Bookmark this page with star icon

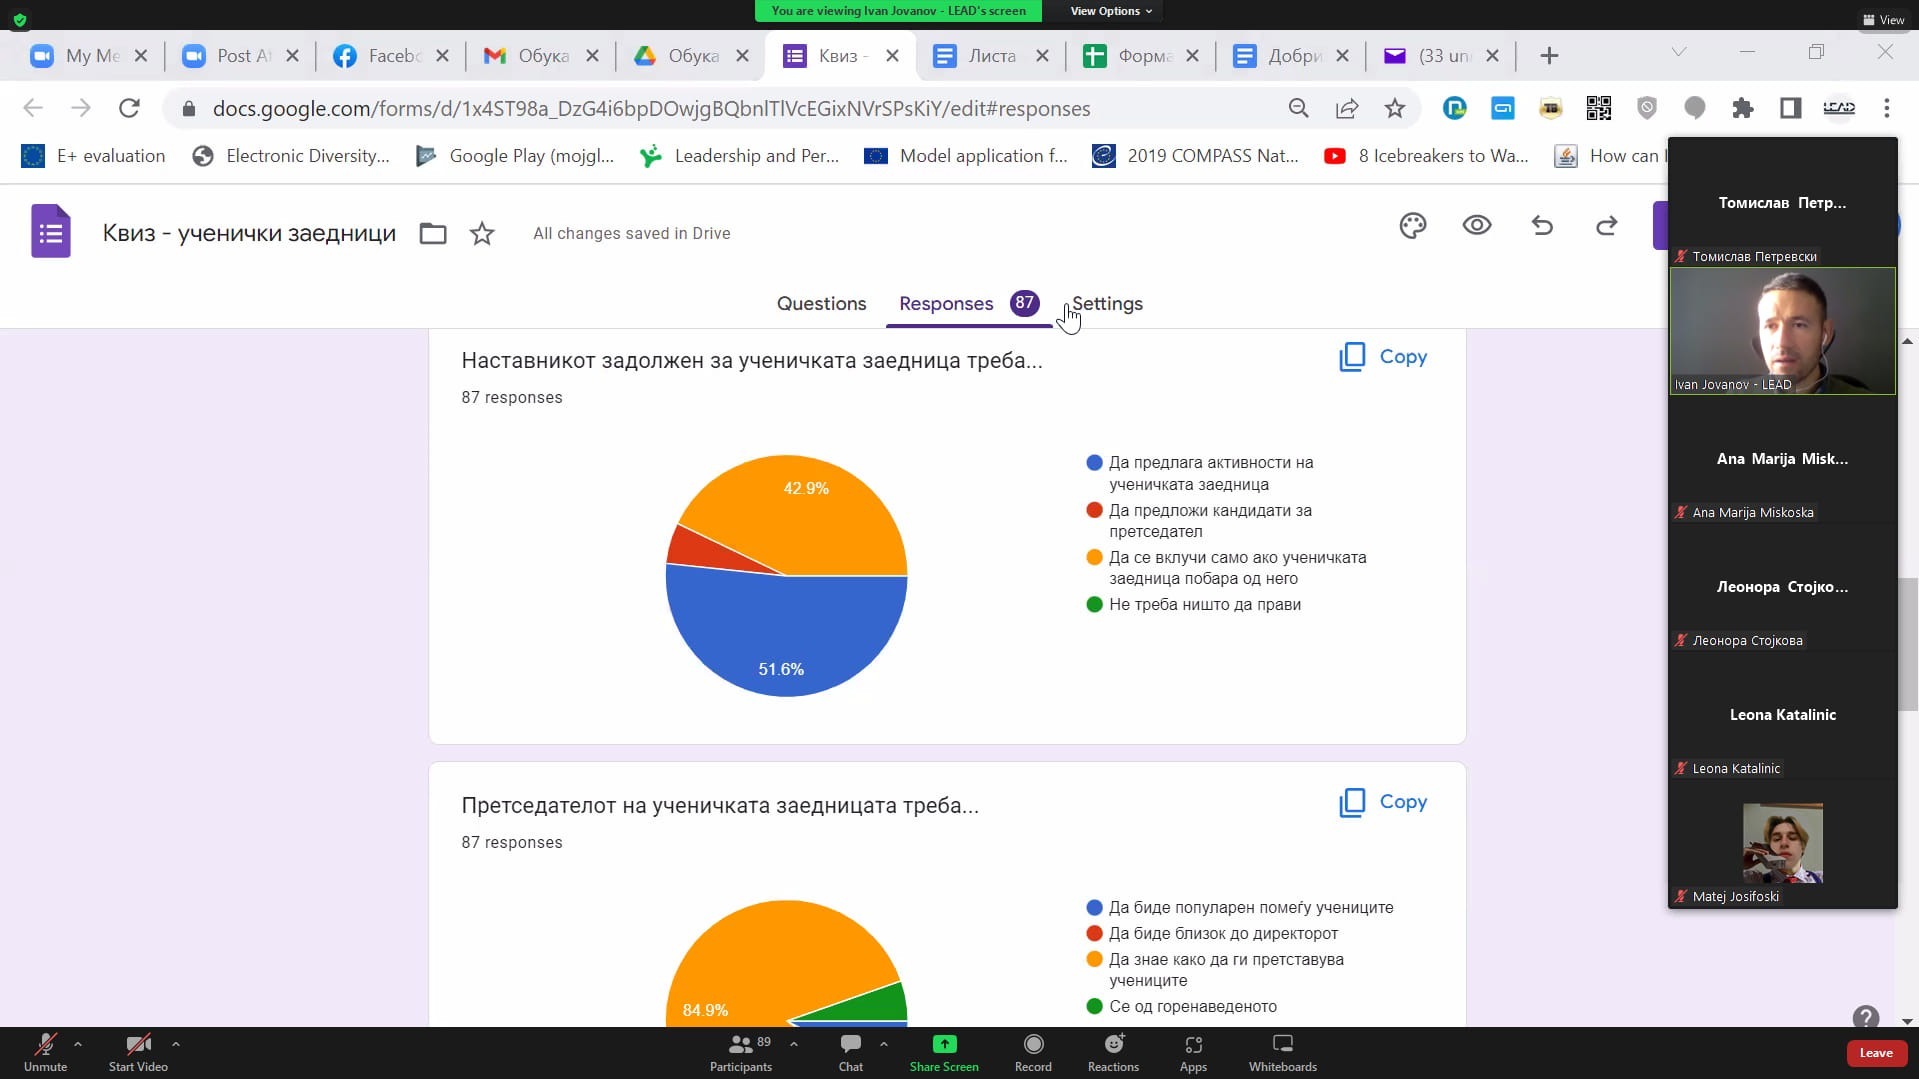tap(1394, 108)
